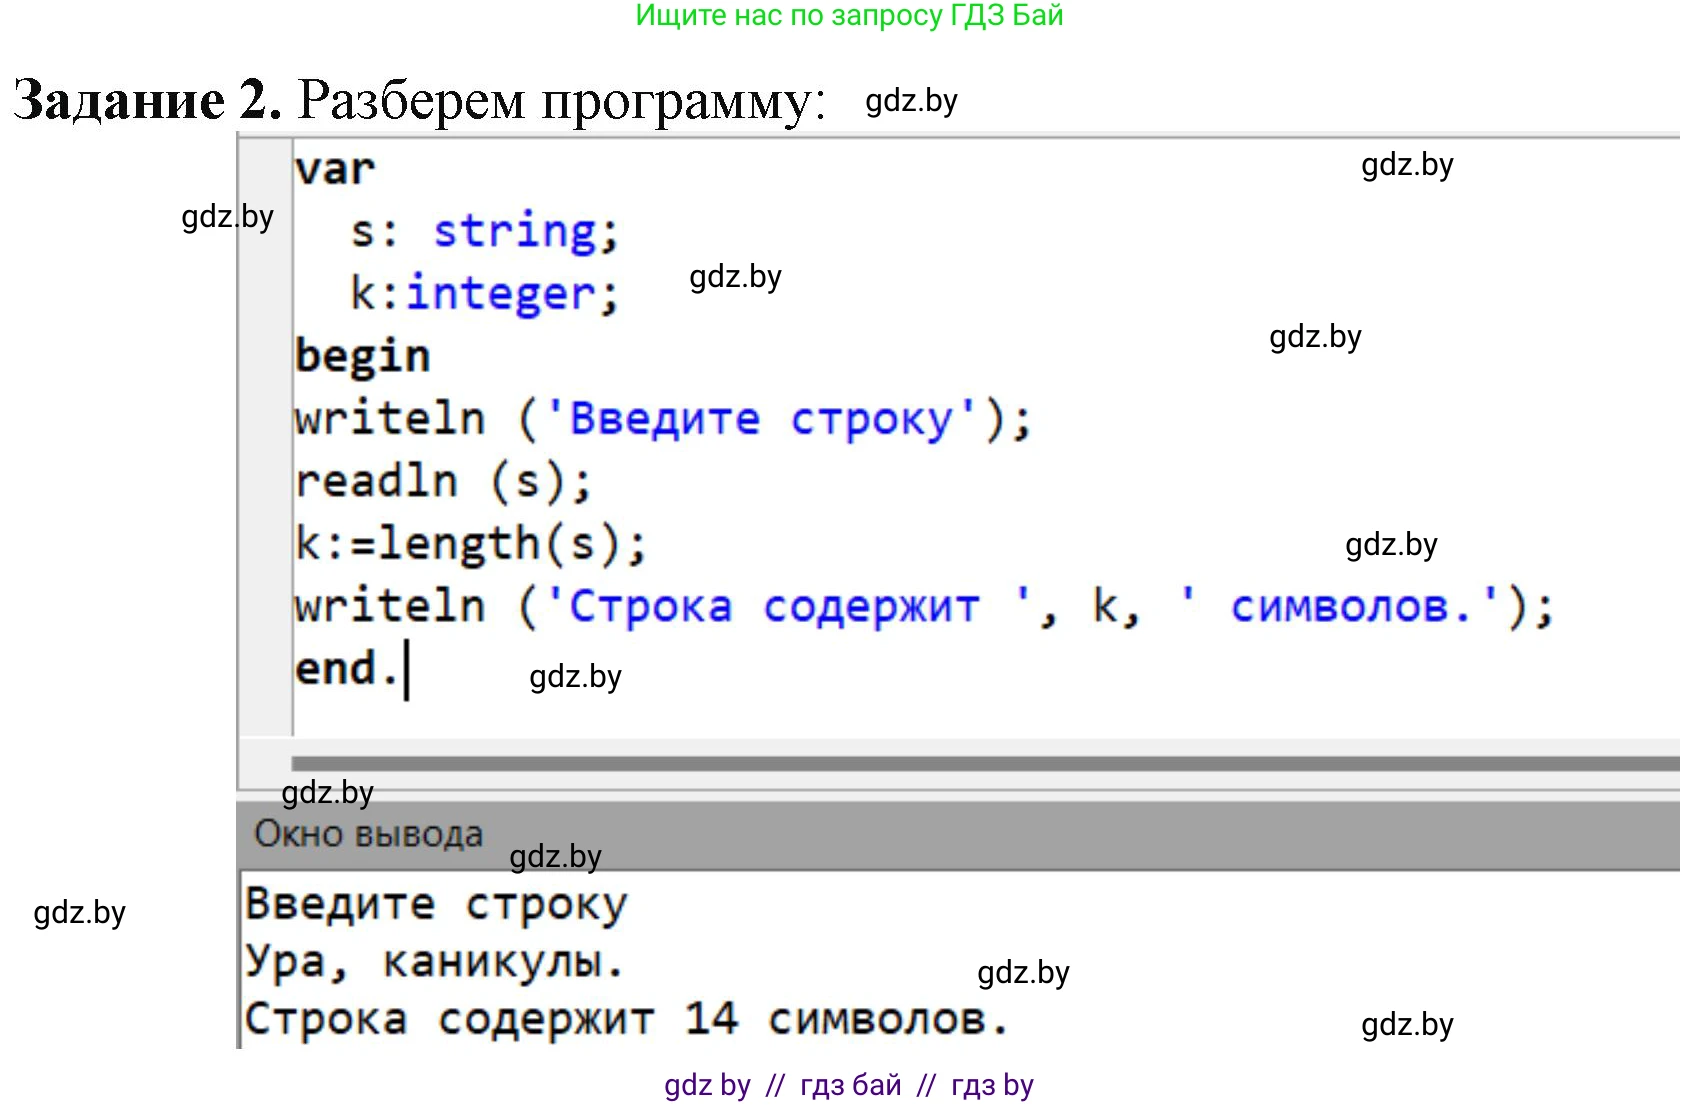Screen dimensions: 1701x1105
Task: Click the gdz.by watermark near the top right
Action: coord(1405,165)
